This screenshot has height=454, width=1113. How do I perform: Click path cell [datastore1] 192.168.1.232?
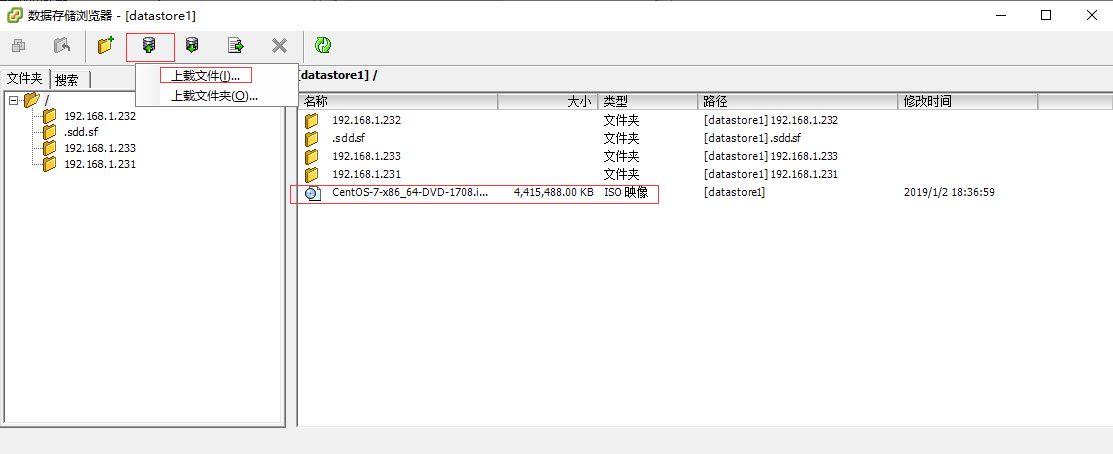(x=771, y=120)
